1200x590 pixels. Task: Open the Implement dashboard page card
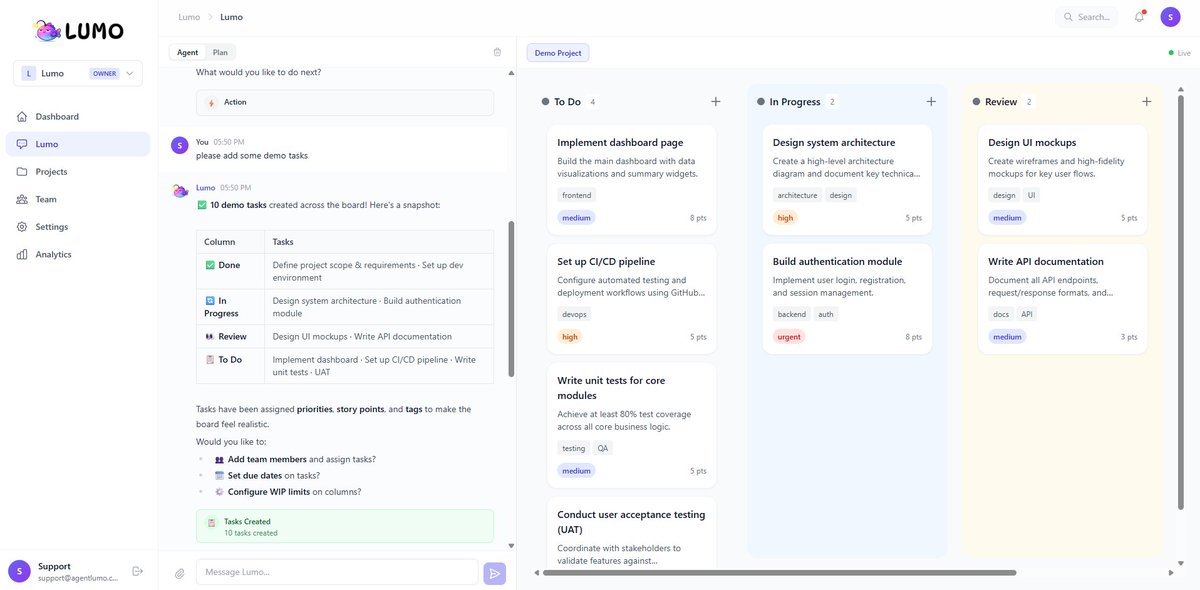(x=632, y=180)
